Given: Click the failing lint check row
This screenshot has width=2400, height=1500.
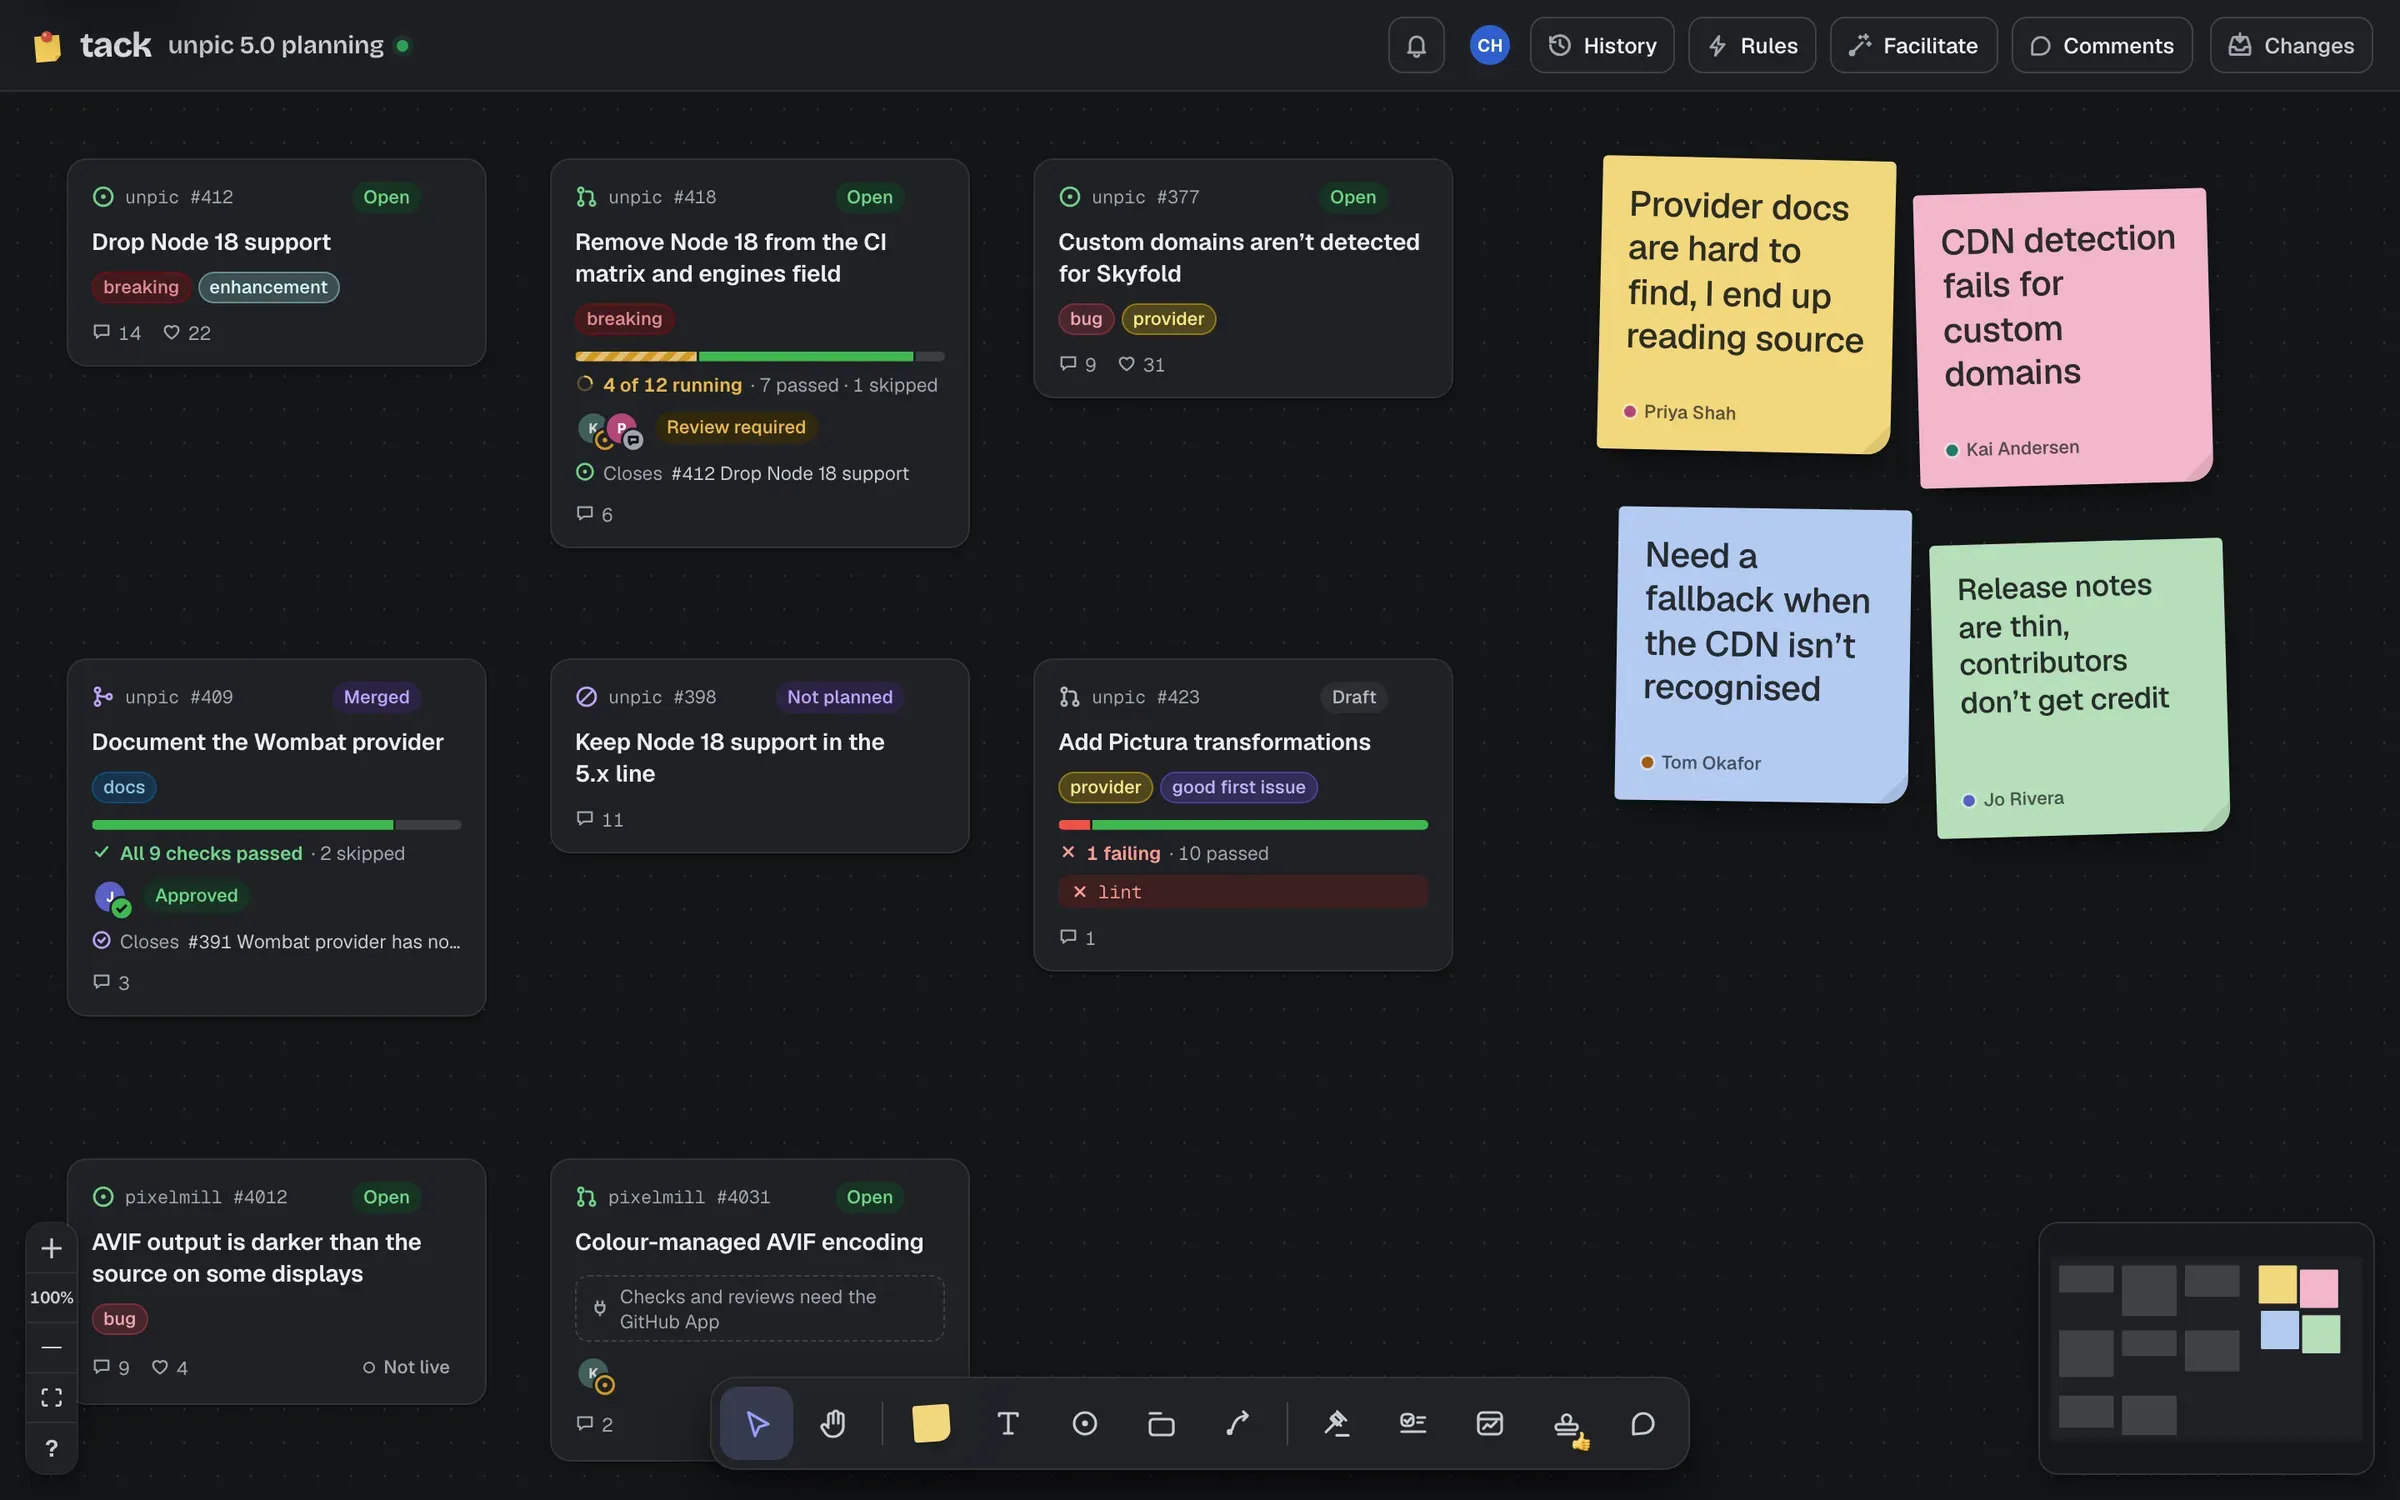Looking at the screenshot, I should (x=1242, y=891).
